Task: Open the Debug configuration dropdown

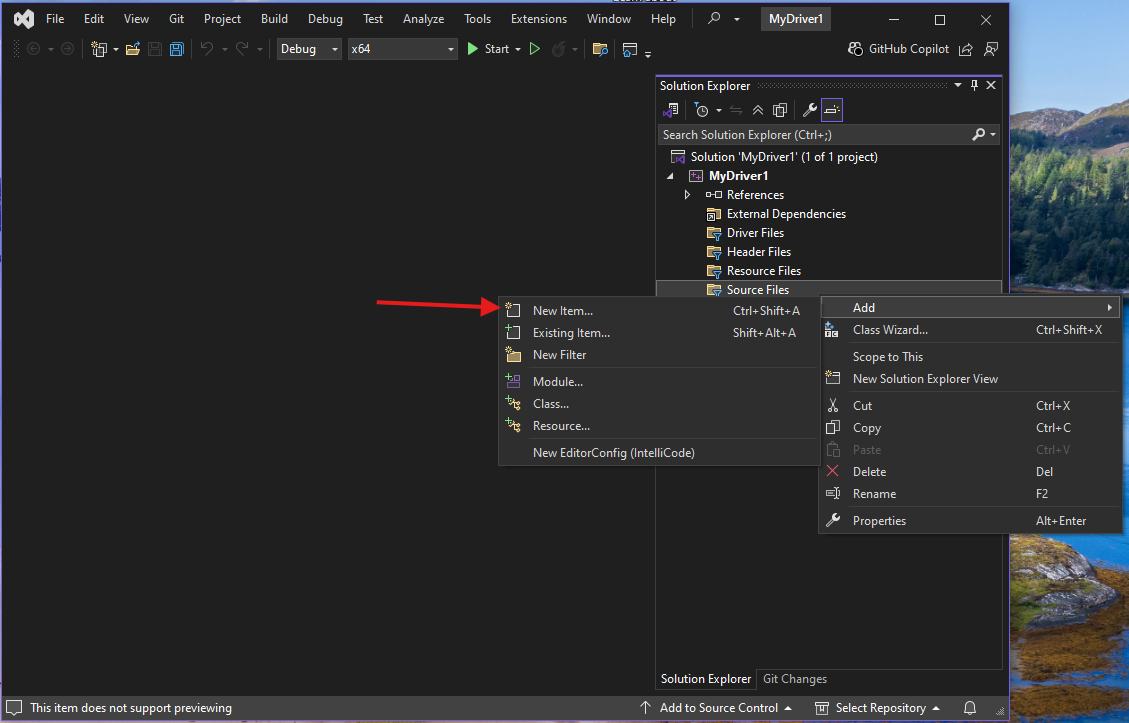Action: pyautogui.click(x=310, y=49)
